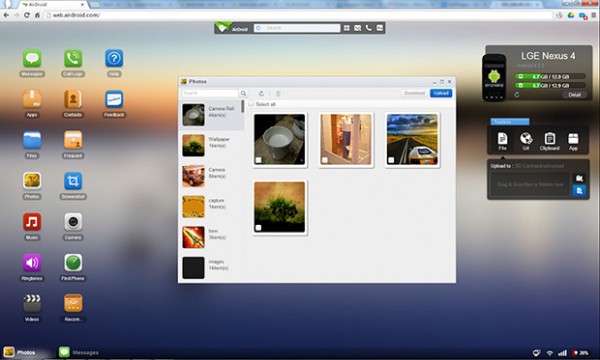This screenshot has width=600, height=360.
Task: Select the Camera Roll album
Action: click(x=210, y=115)
